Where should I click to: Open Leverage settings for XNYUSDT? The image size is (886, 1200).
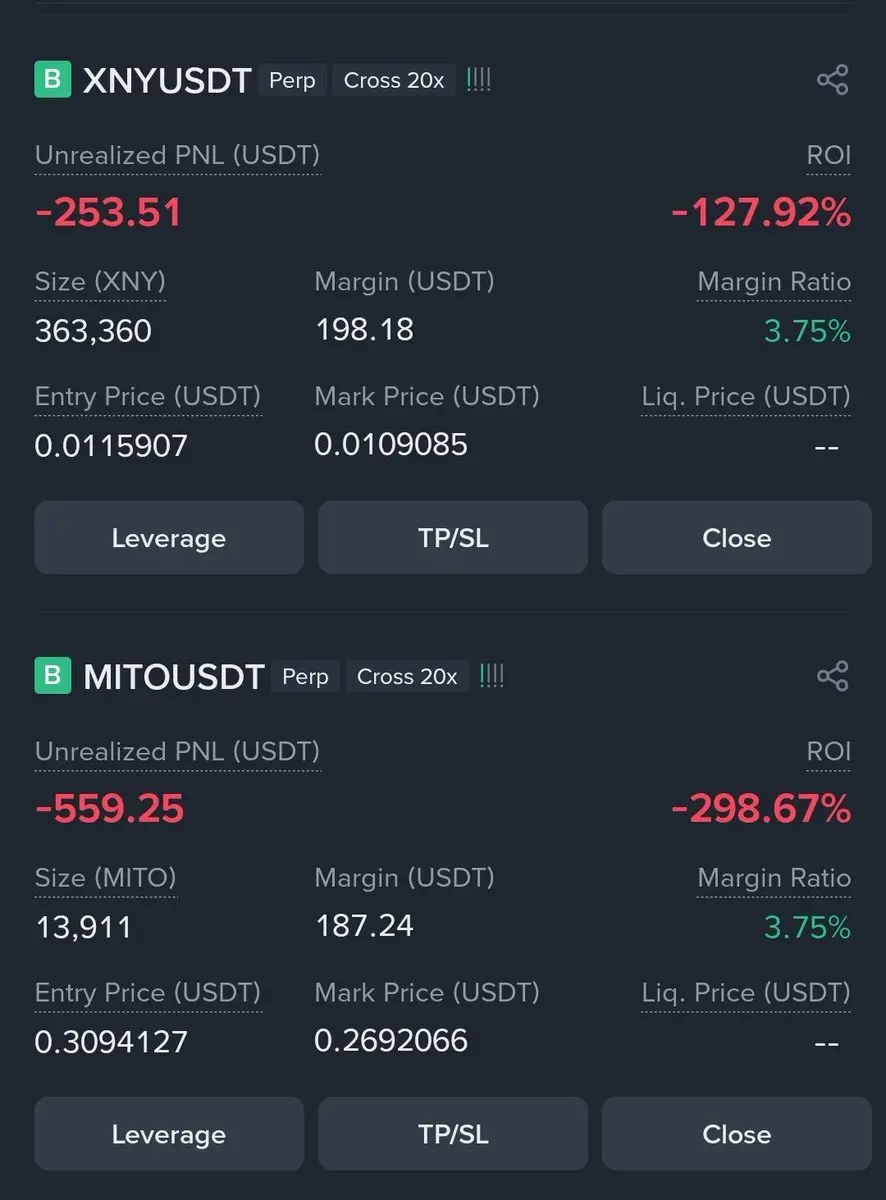pos(169,538)
